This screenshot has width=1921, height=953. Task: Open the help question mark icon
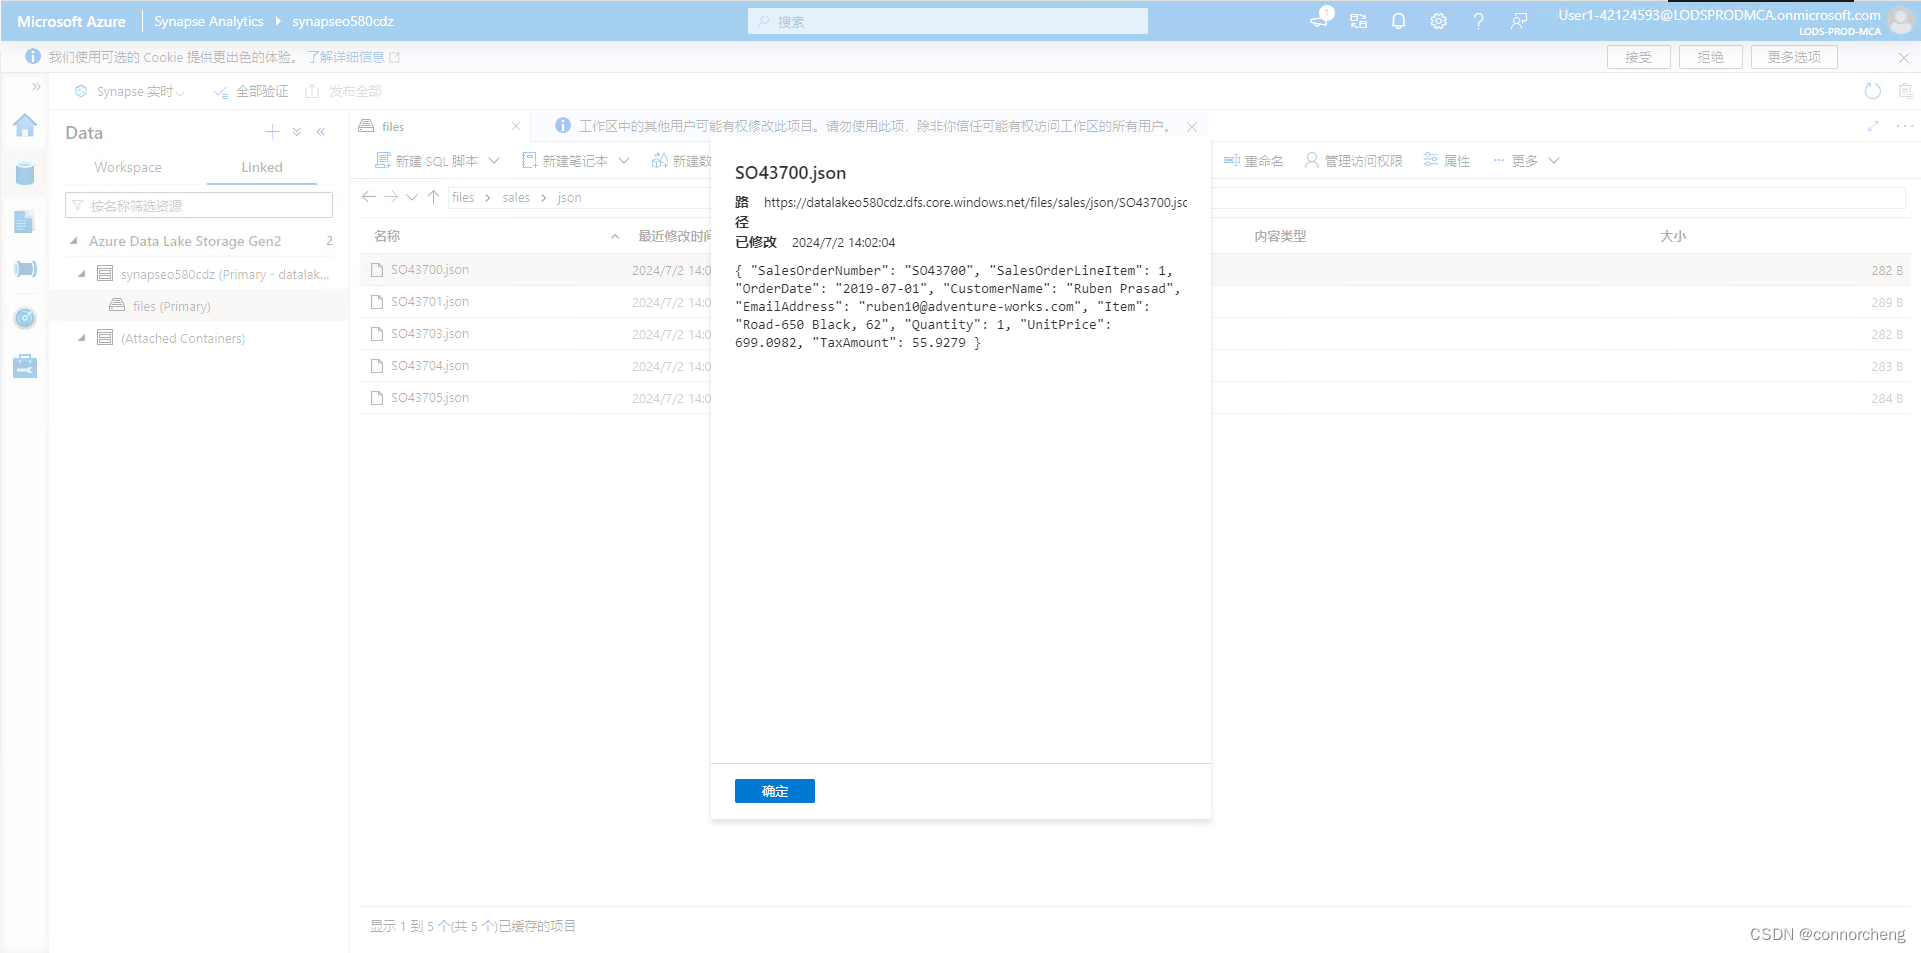coord(1478,21)
